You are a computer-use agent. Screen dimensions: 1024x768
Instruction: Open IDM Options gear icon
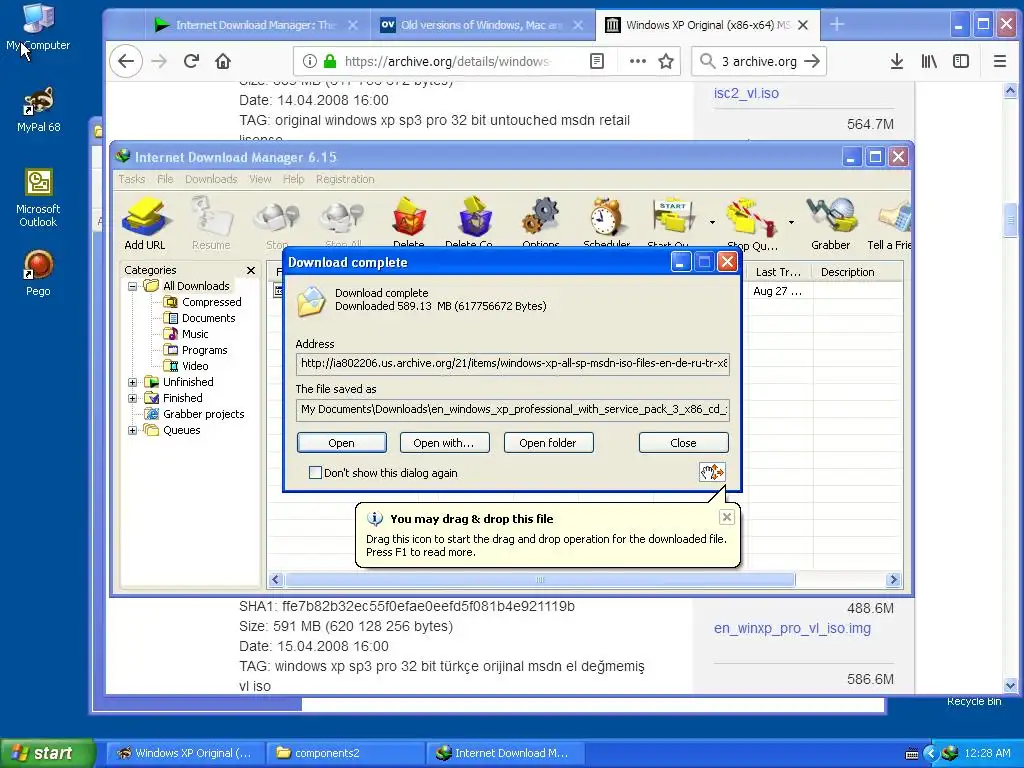[x=541, y=223]
